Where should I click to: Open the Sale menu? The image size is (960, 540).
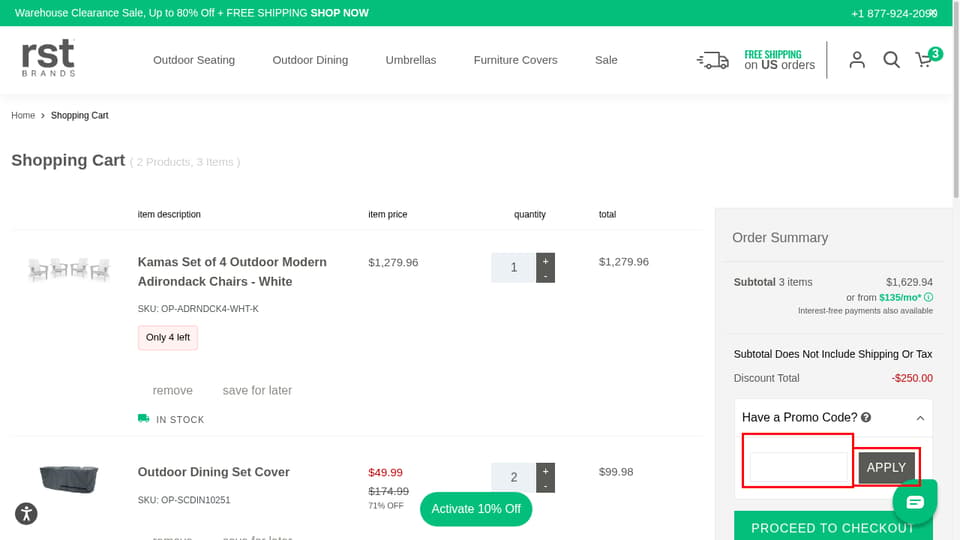coord(606,60)
